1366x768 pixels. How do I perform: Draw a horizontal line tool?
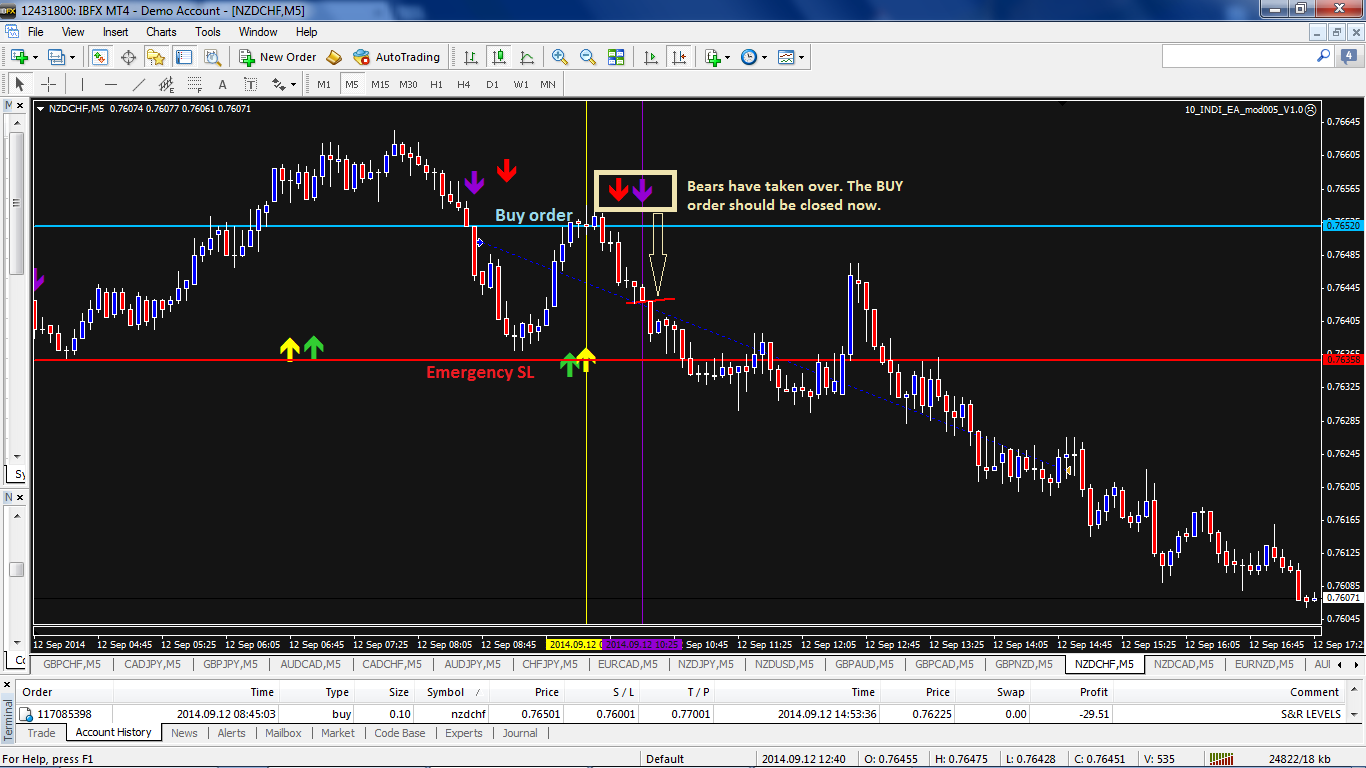111,85
